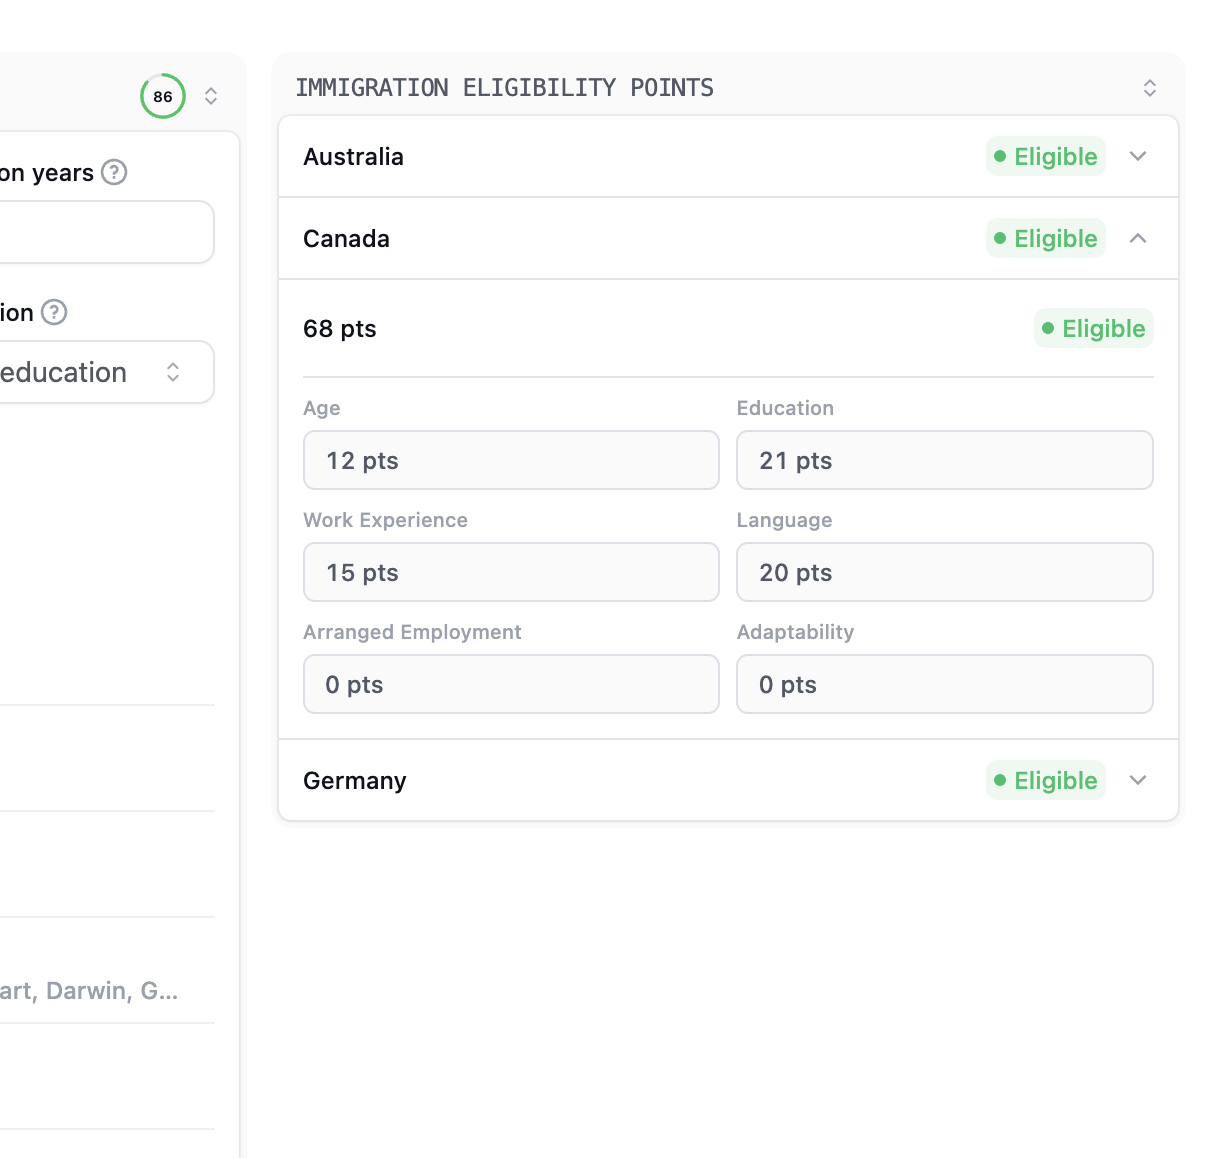Select the Australia country row
This screenshot has width=1216, height=1158.
click(x=728, y=156)
